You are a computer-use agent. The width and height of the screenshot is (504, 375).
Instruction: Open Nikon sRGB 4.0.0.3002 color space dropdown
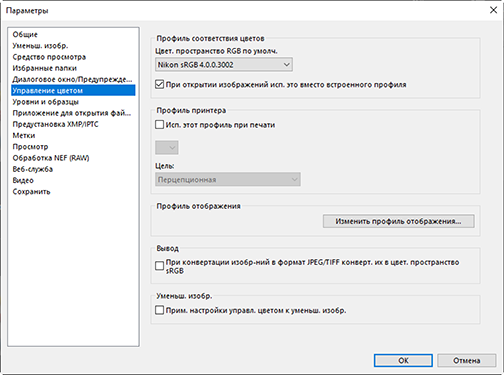tap(224, 65)
